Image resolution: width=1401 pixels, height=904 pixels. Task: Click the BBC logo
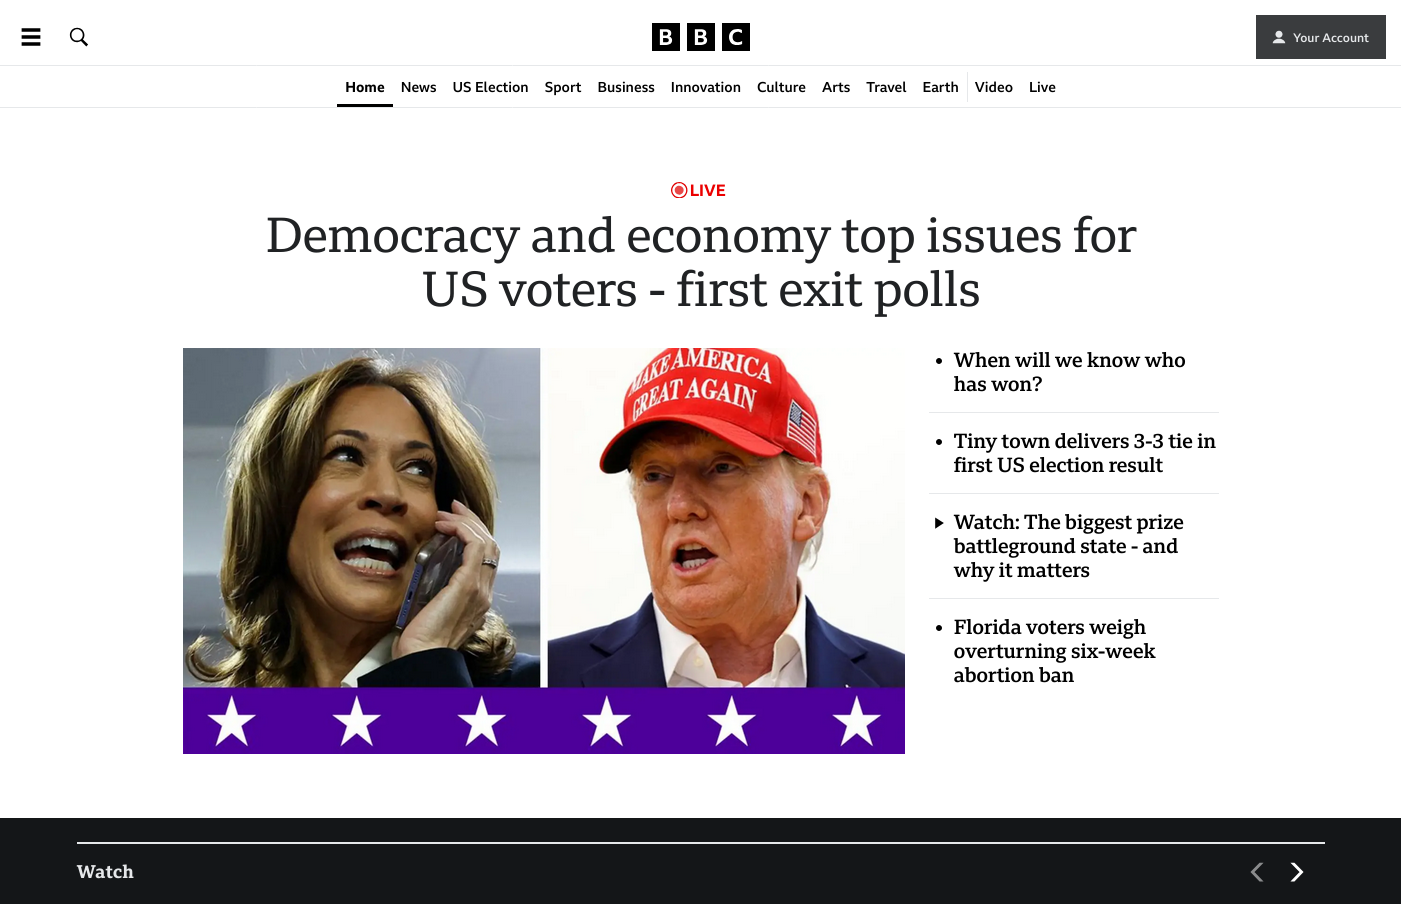pyautogui.click(x=700, y=37)
